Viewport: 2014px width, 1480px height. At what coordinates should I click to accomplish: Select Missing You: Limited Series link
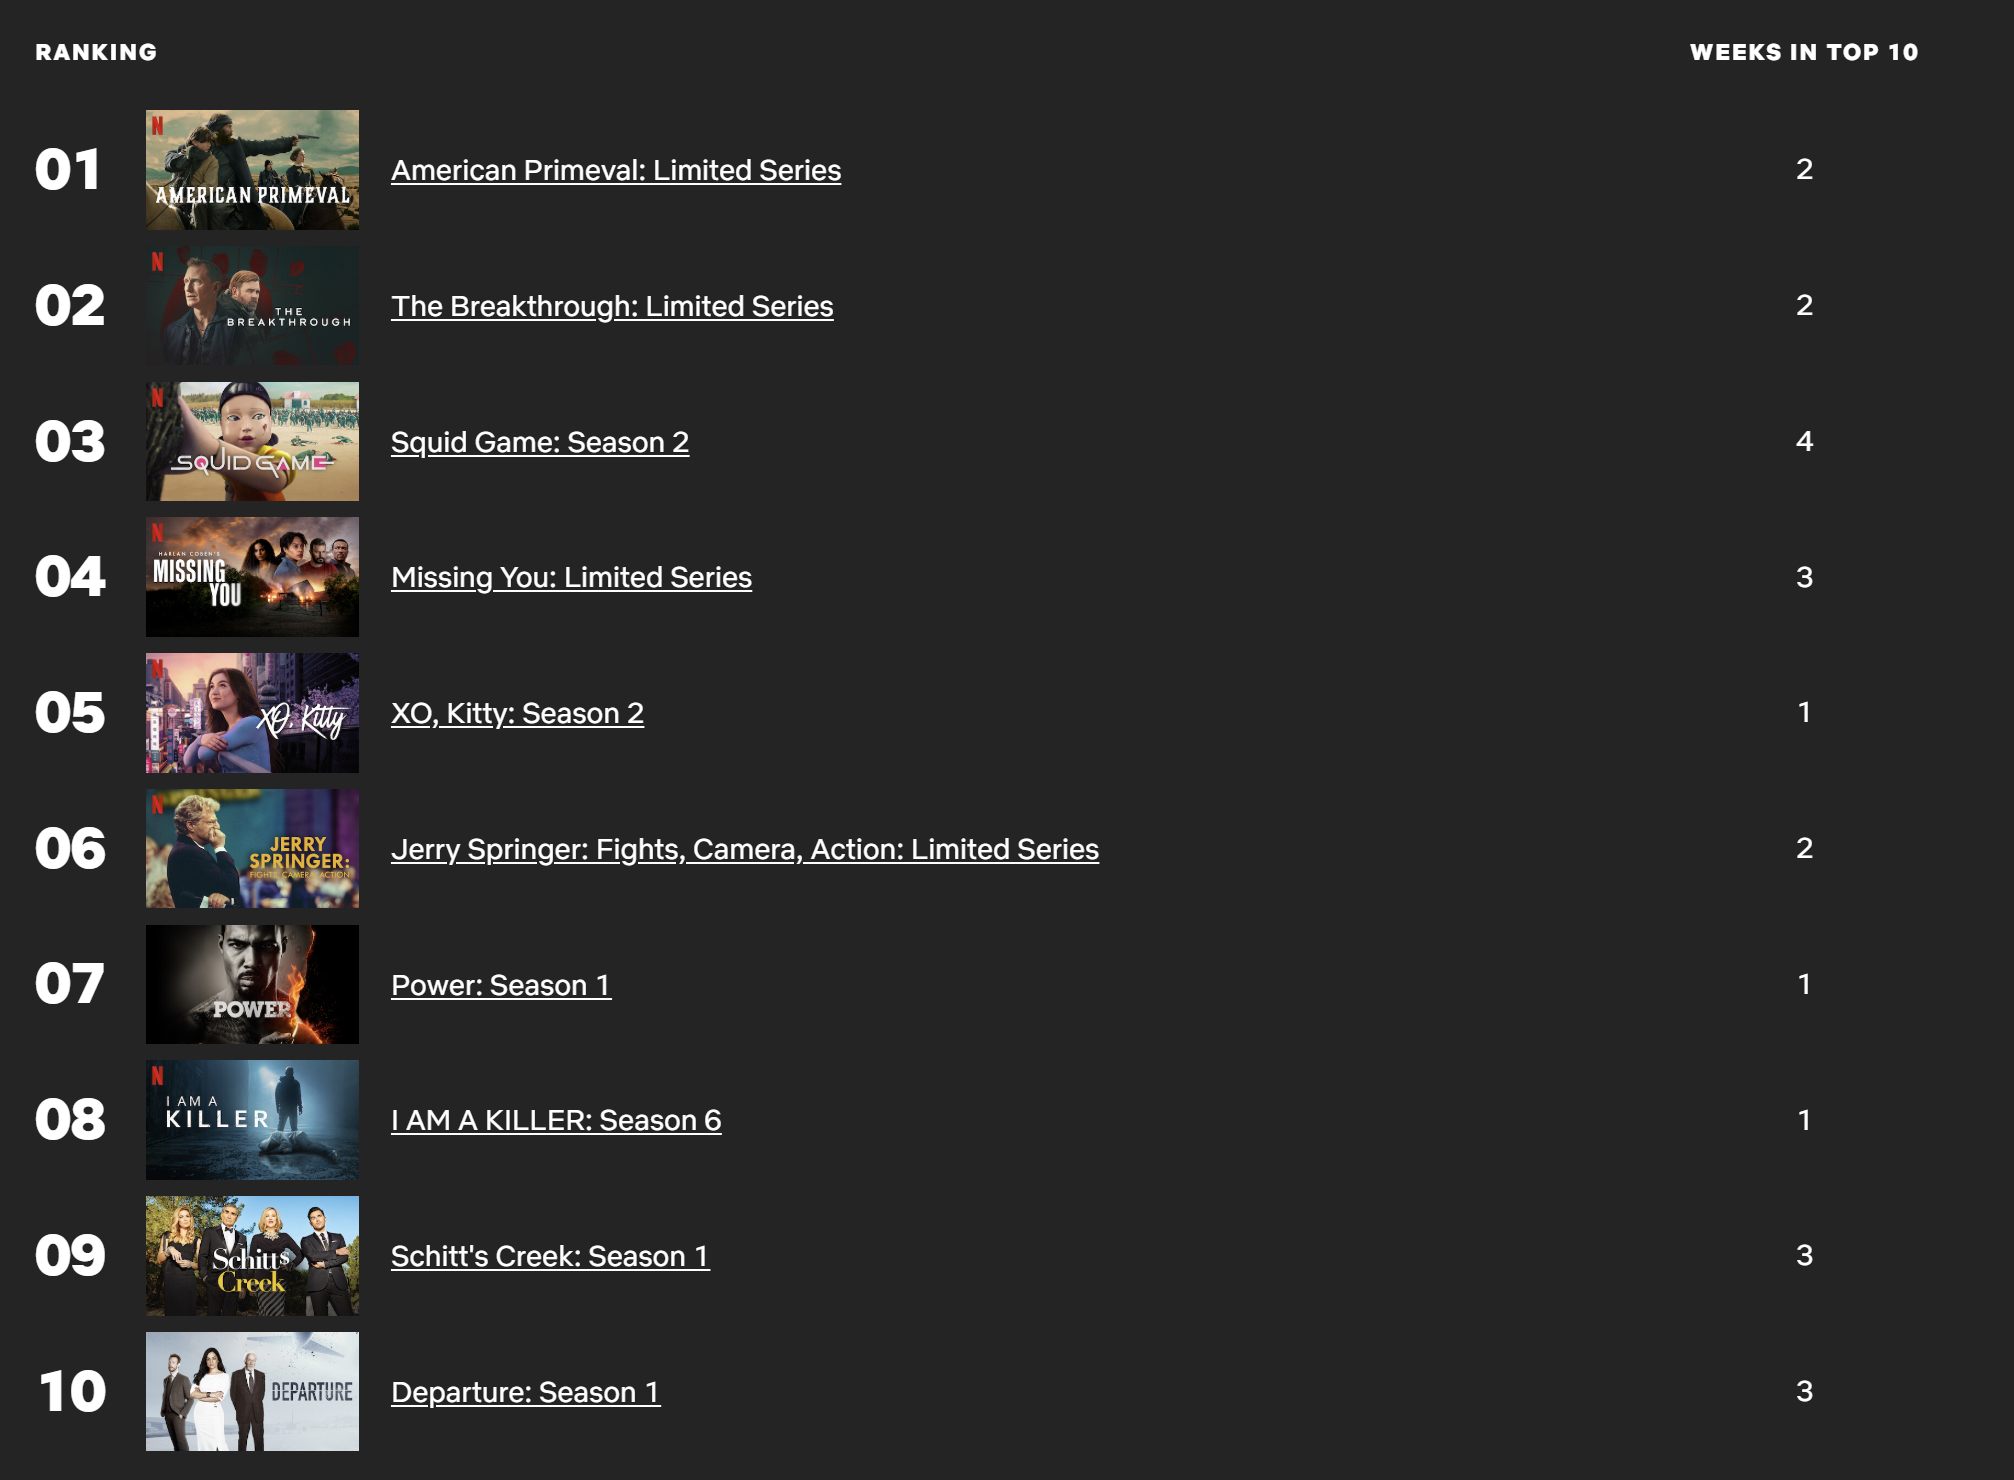[x=571, y=577]
